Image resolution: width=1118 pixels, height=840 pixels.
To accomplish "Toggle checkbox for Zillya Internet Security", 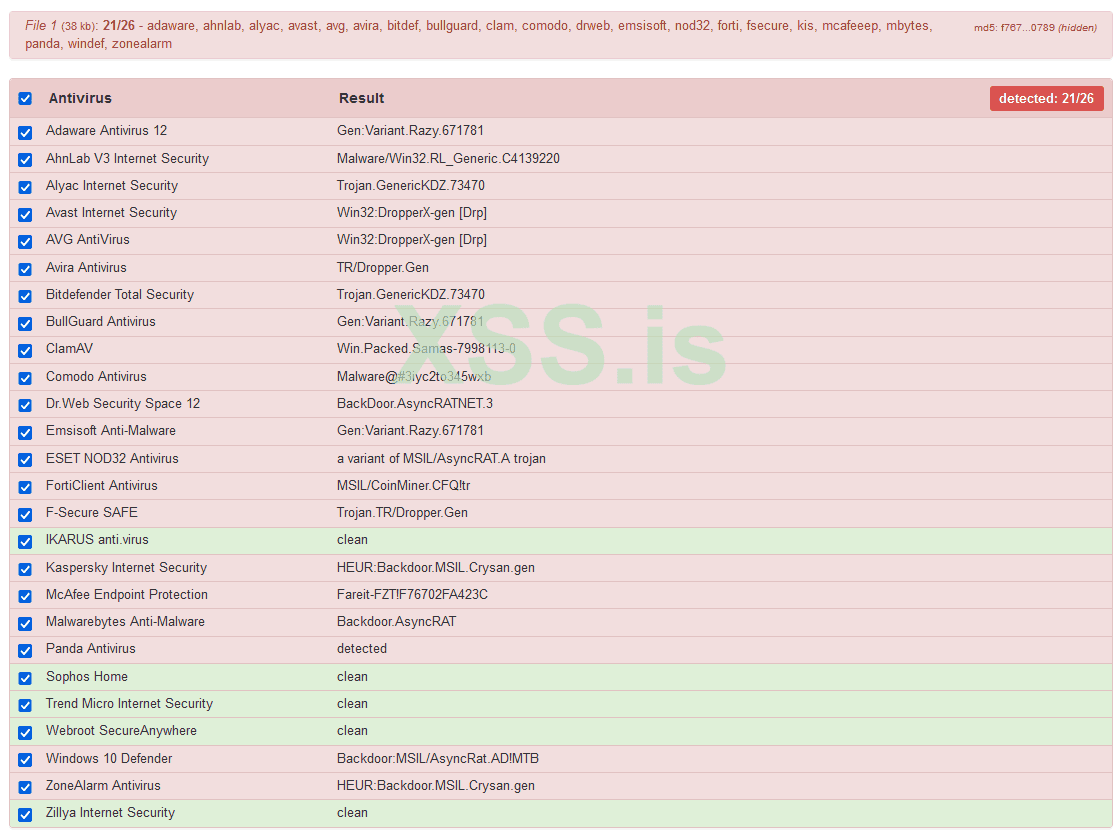I will (25, 814).
